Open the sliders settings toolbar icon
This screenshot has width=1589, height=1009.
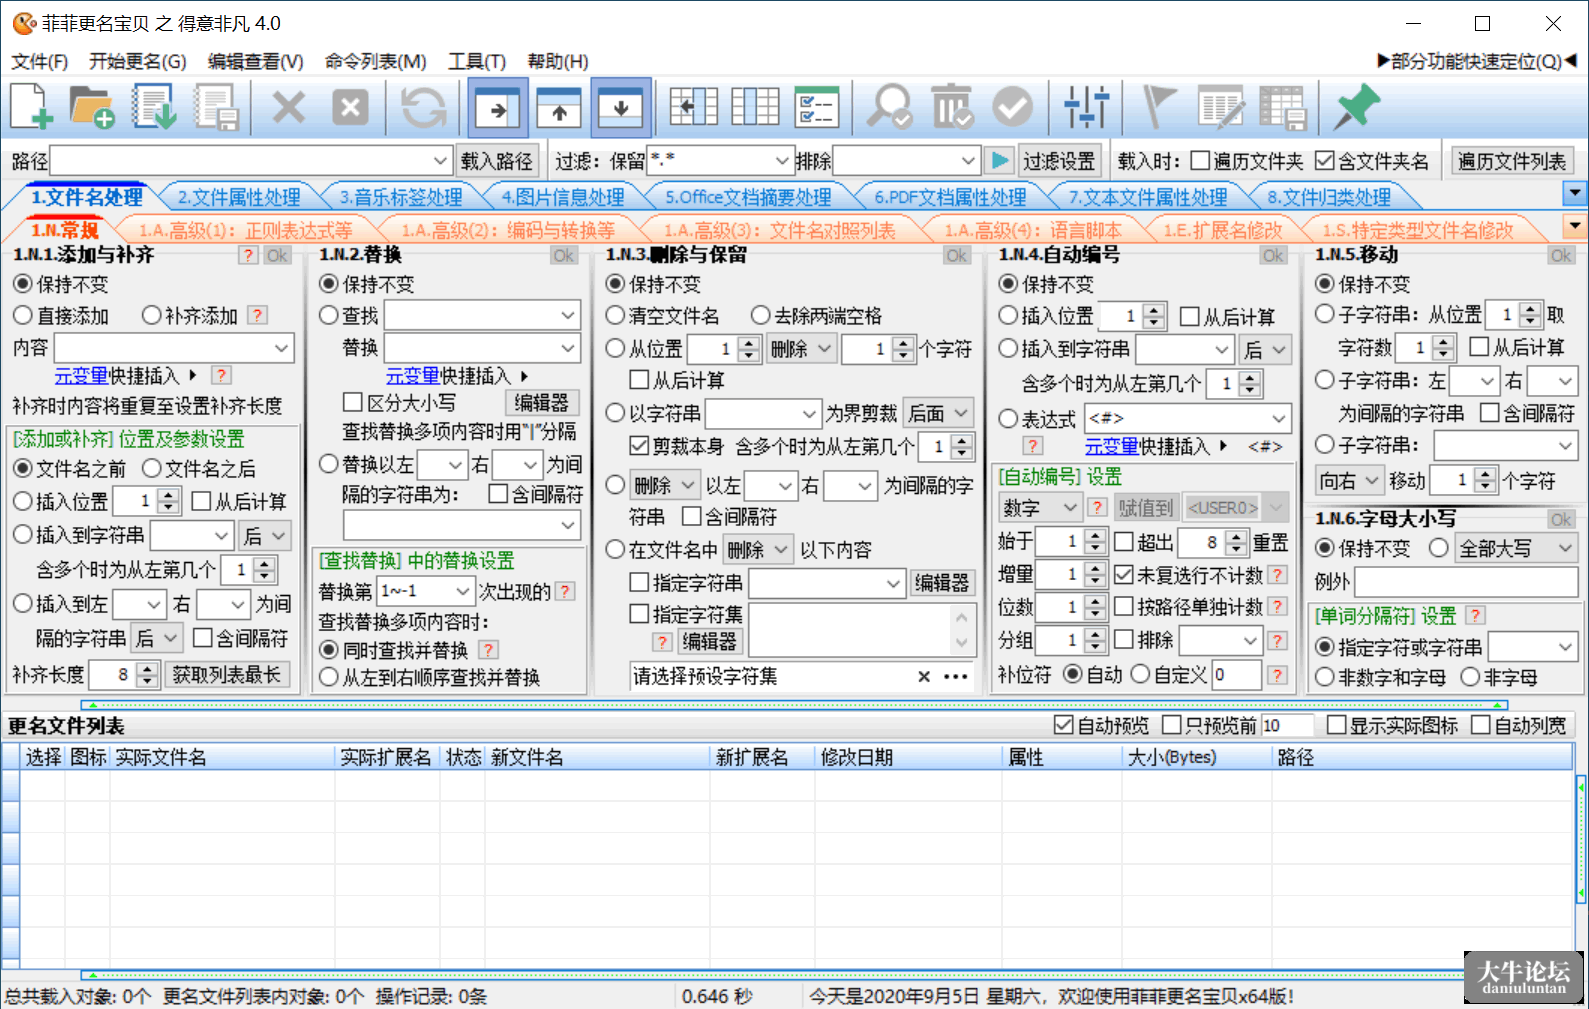point(1086,107)
